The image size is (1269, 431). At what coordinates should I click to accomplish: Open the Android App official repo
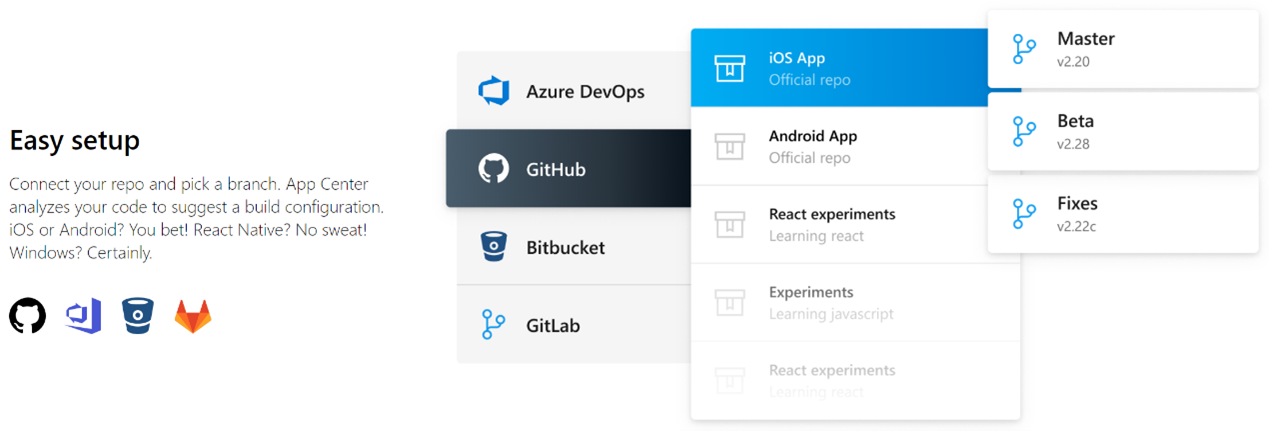tap(855, 146)
